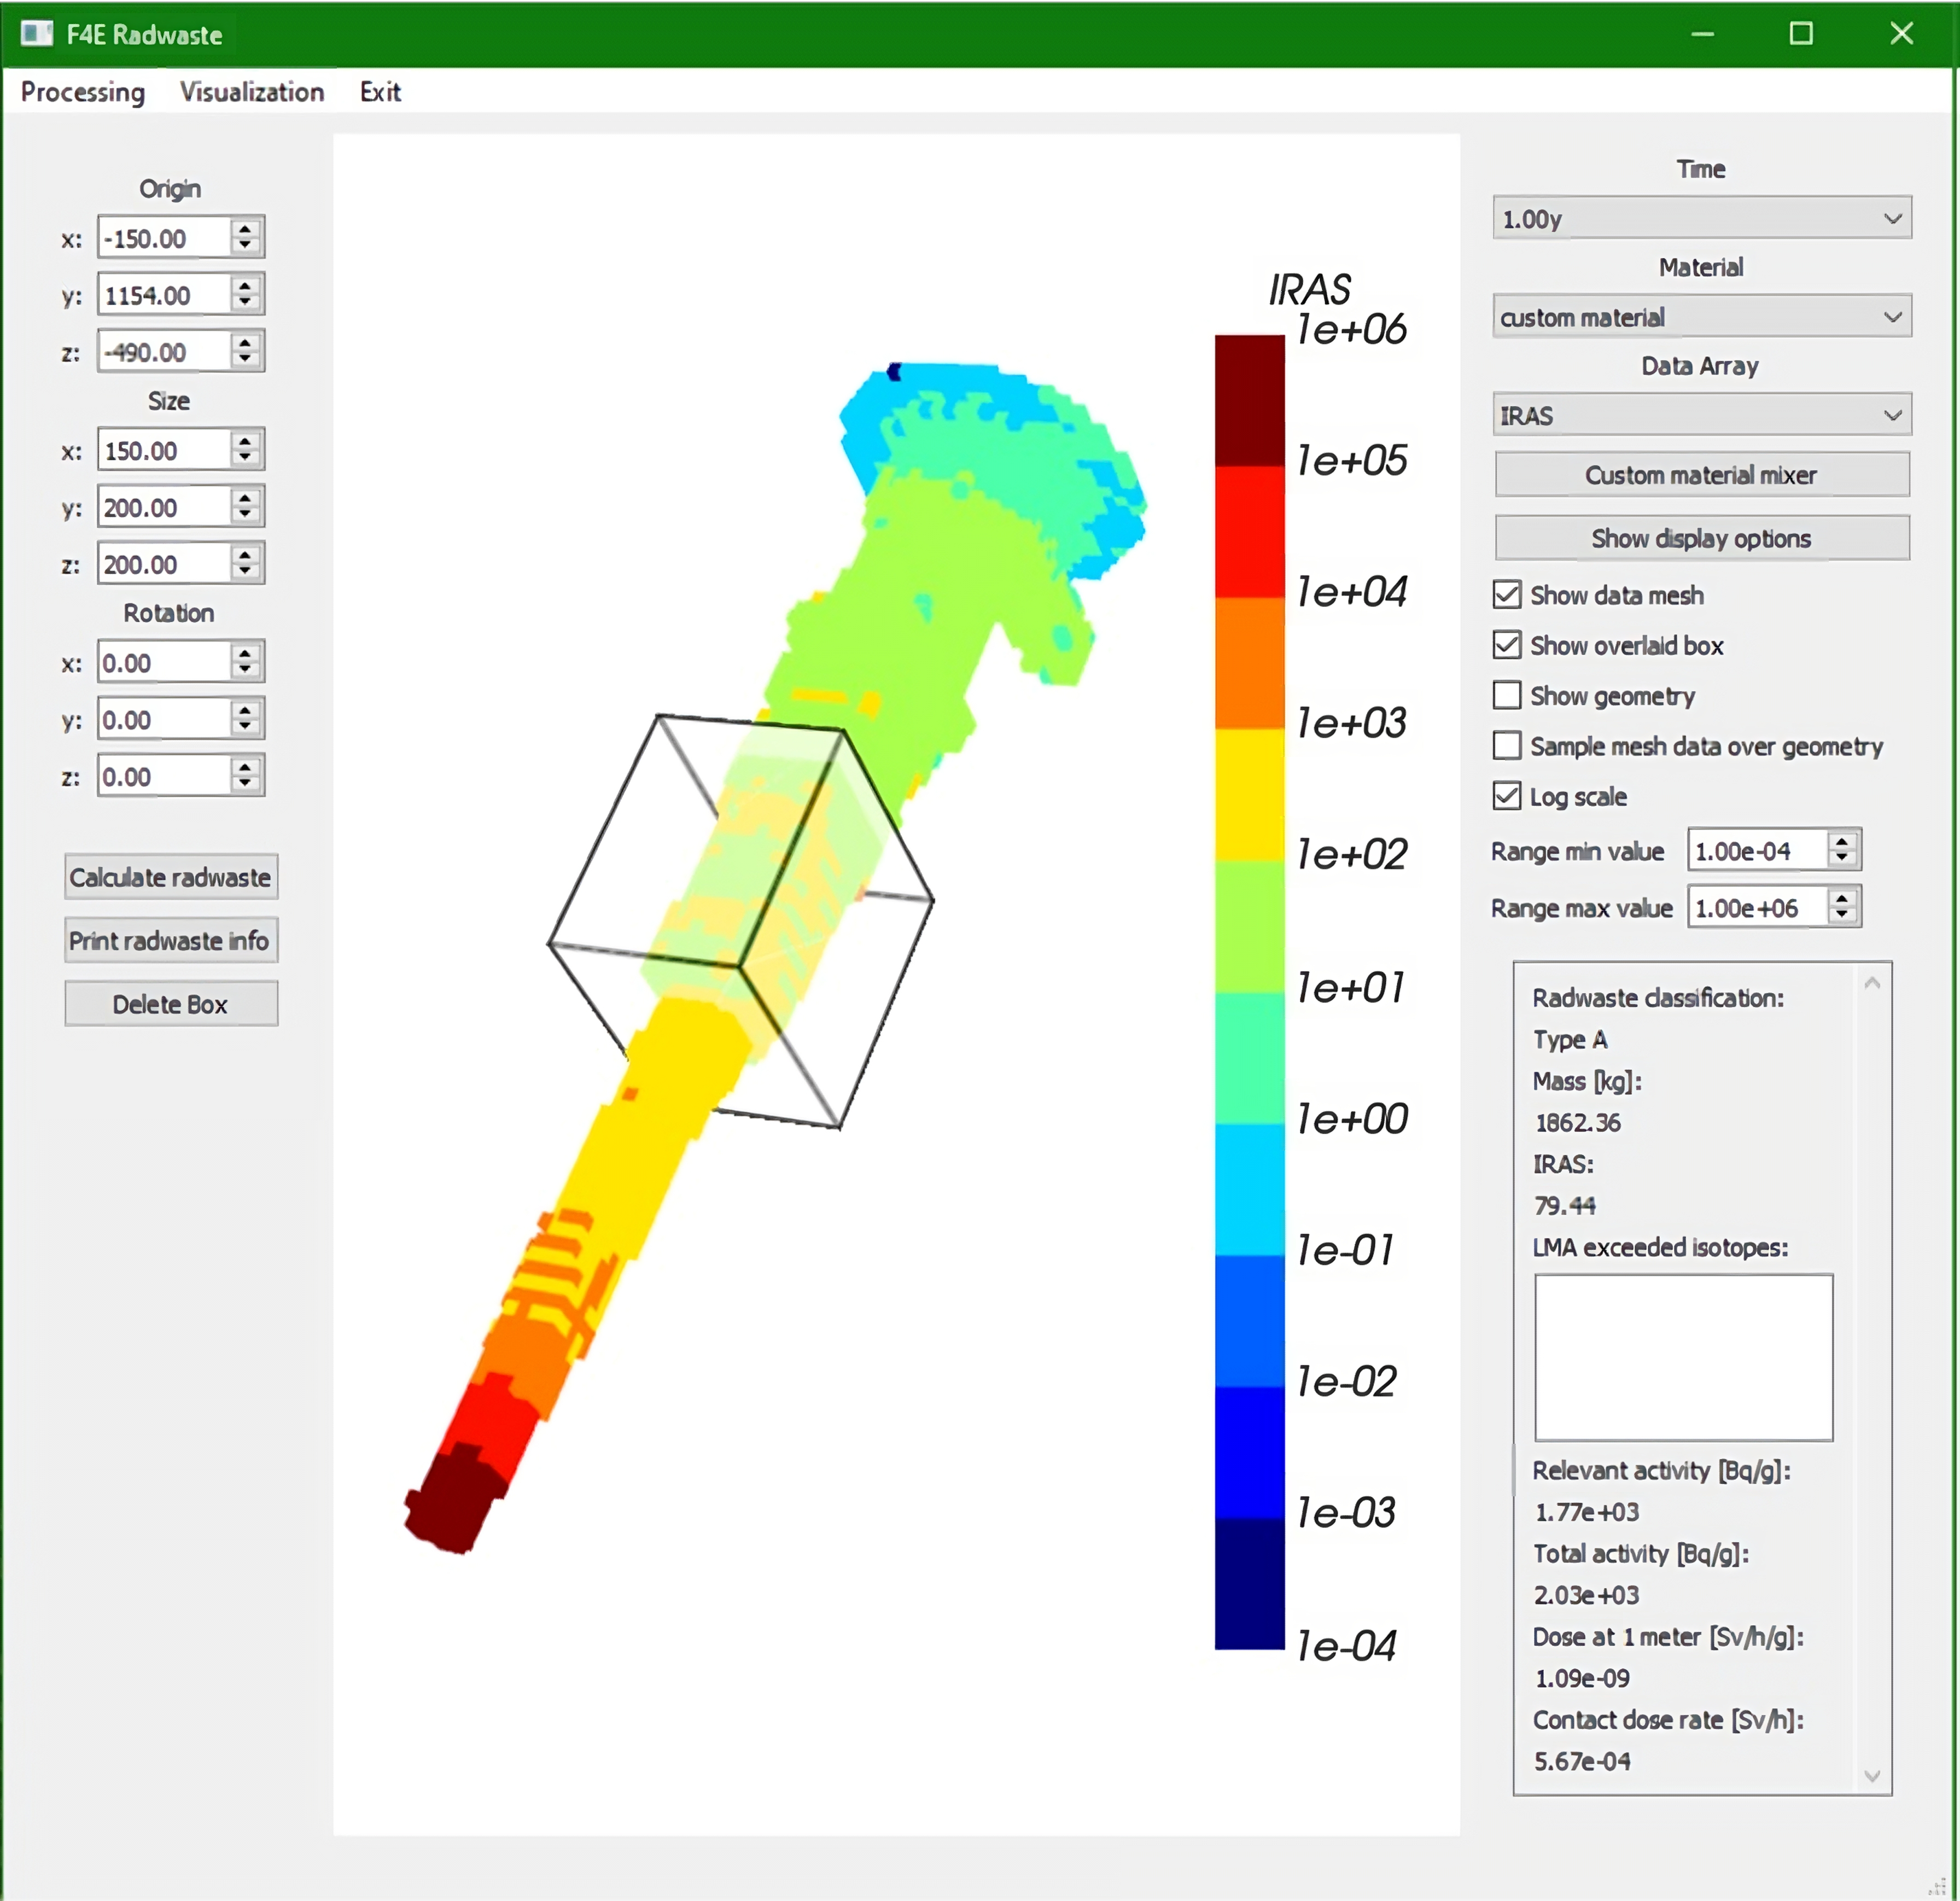1960x1901 pixels.
Task: Adjust Rotation x using its spinner arrows
Action: (246, 662)
